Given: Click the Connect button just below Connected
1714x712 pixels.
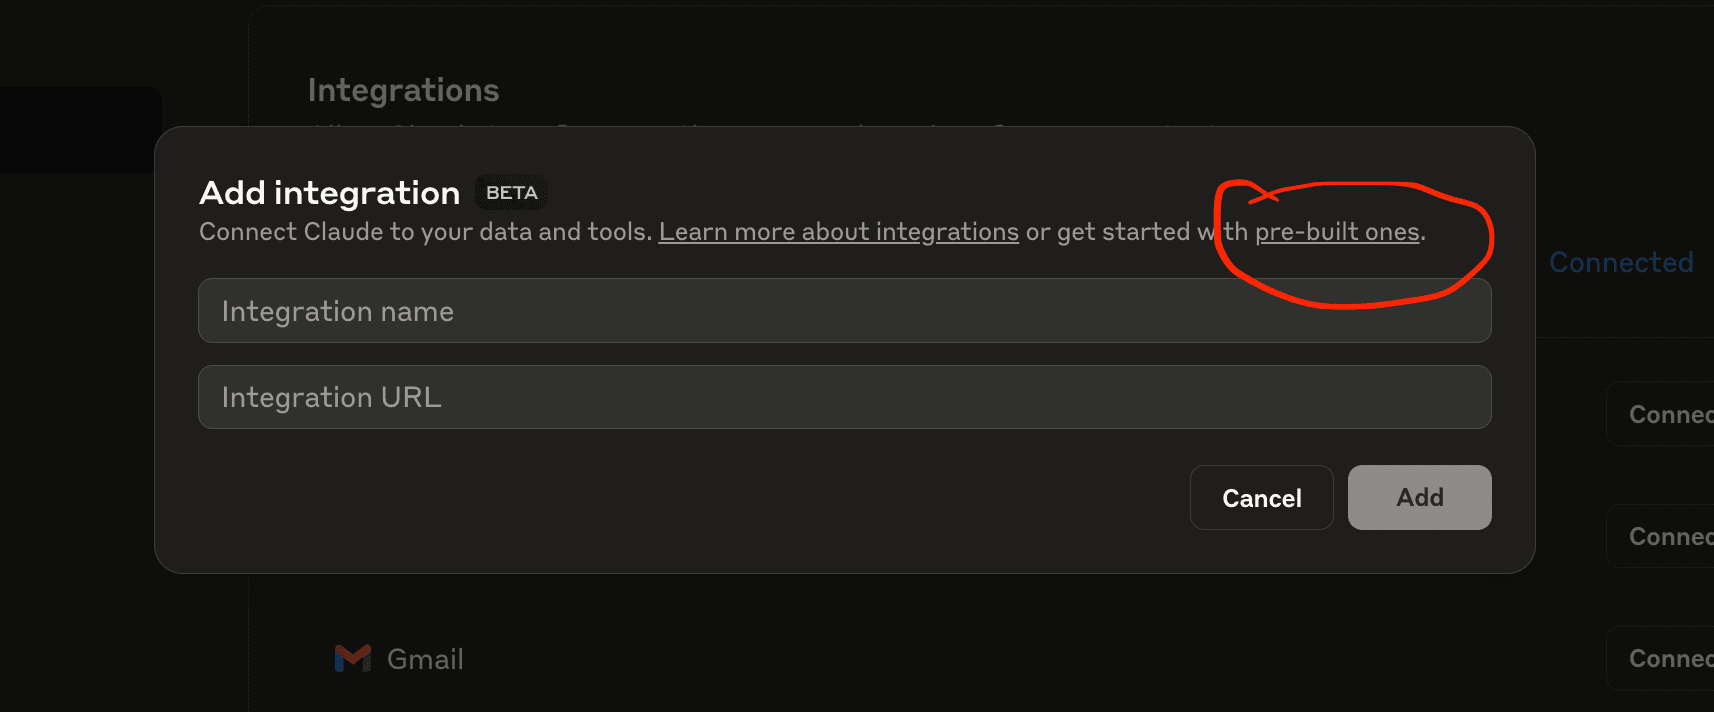Looking at the screenshot, I should pyautogui.click(x=1662, y=414).
